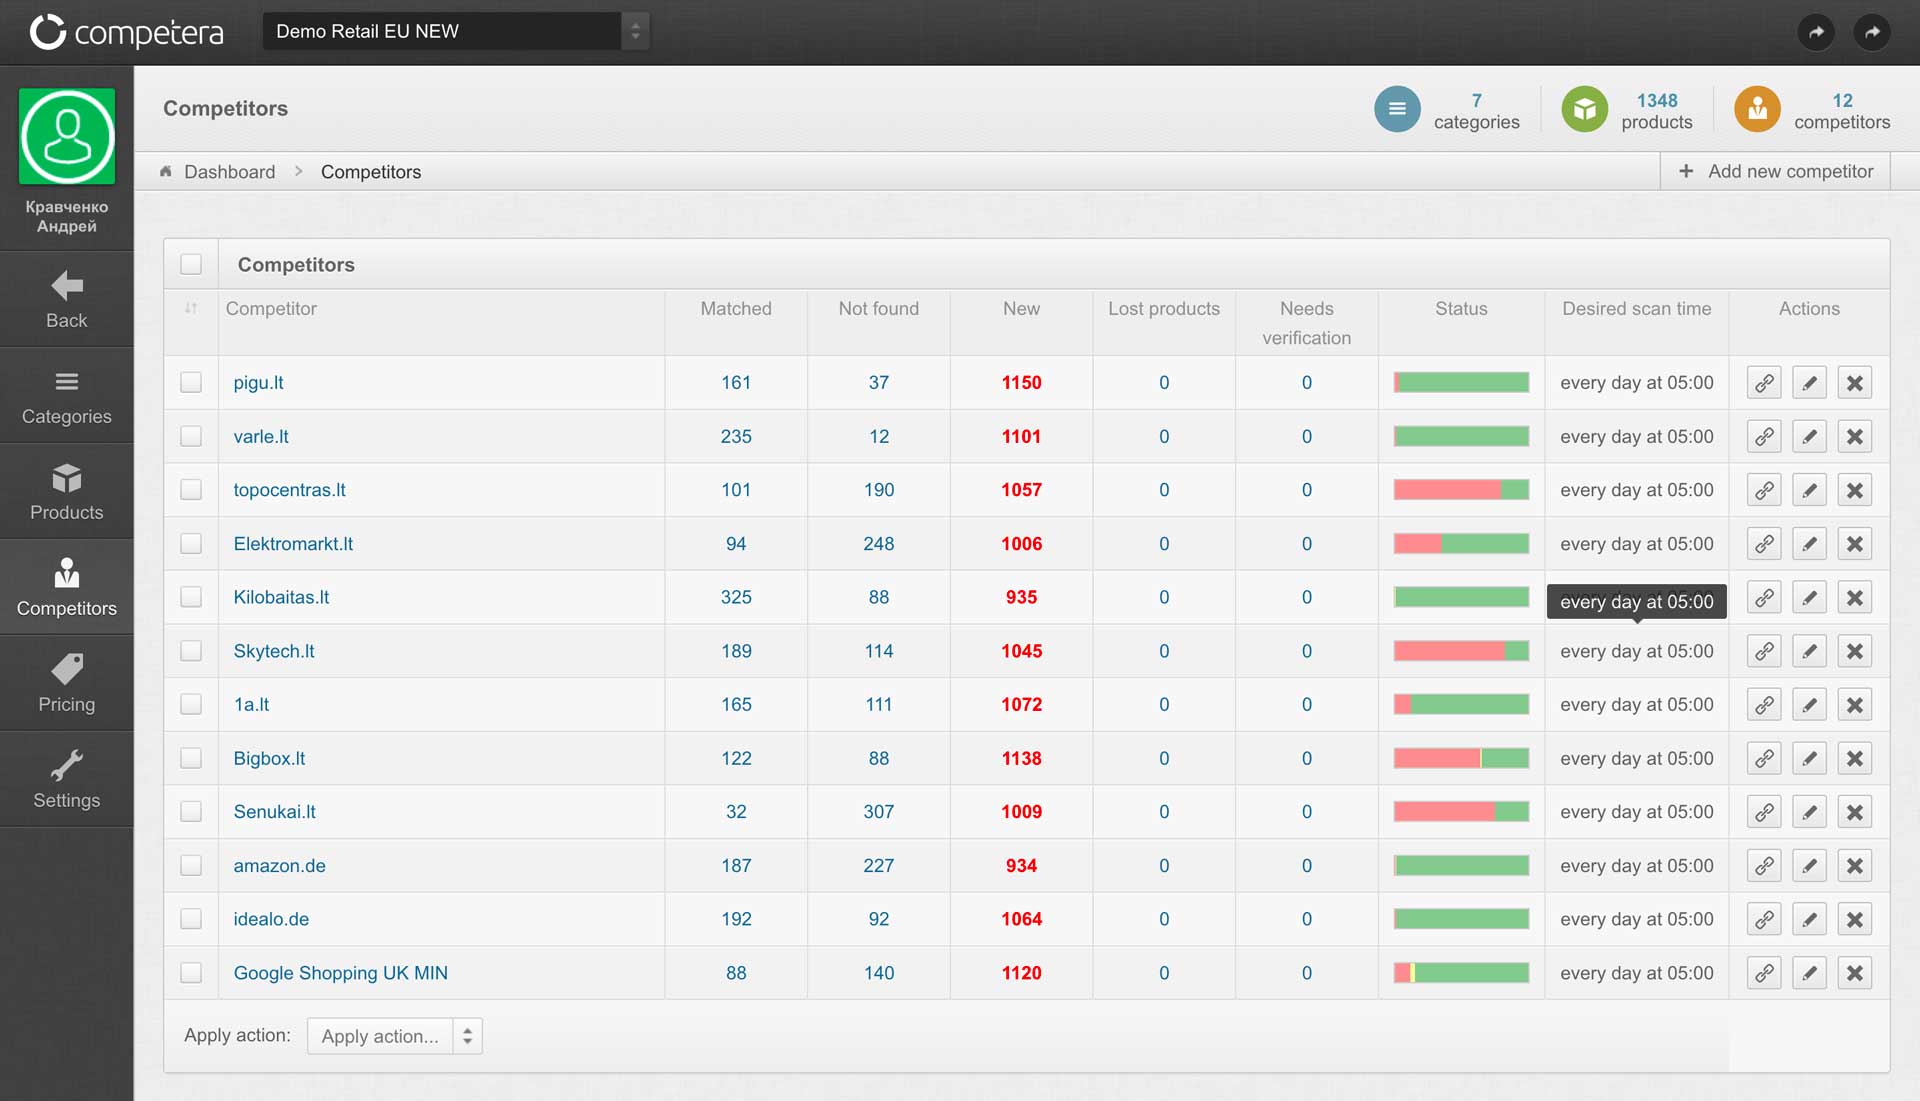Open the Kilobaitas.lt competitor link
Image resolution: width=1920 pixels, height=1101 pixels.
point(281,597)
